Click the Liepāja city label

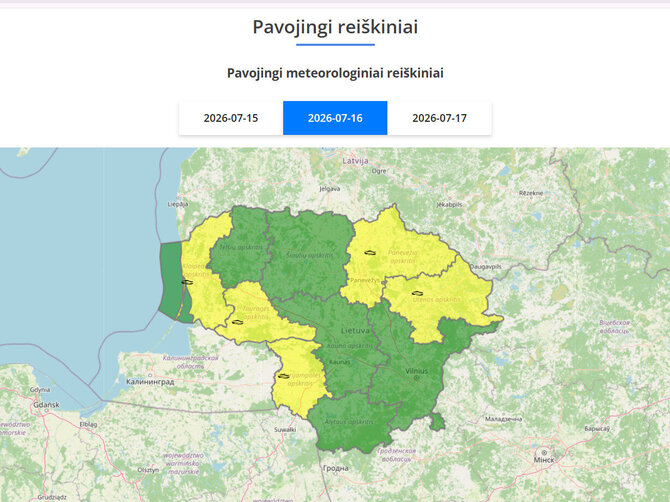[178, 204]
